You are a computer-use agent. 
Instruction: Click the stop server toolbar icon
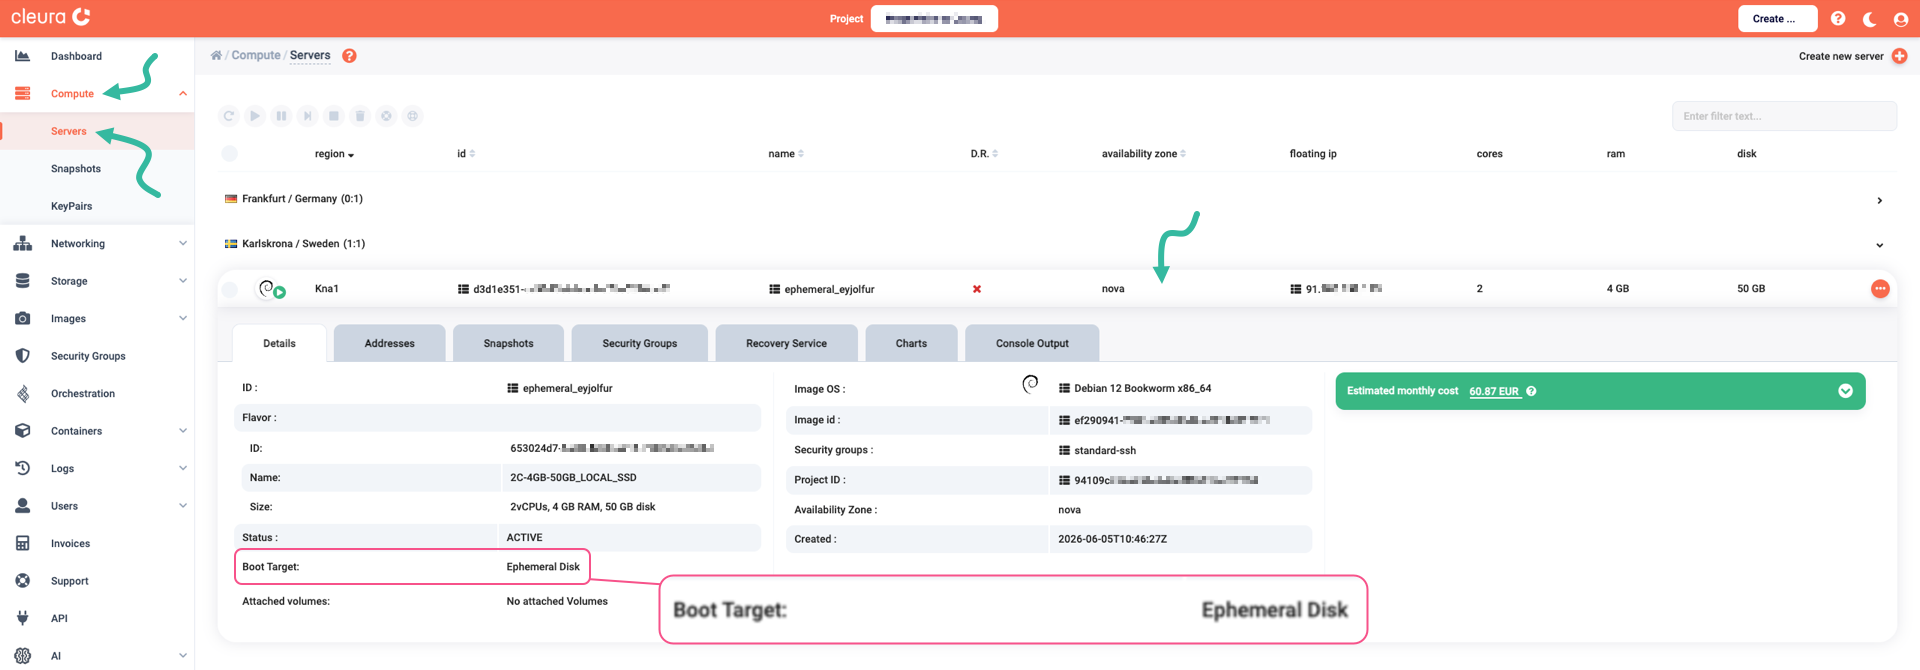point(334,116)
